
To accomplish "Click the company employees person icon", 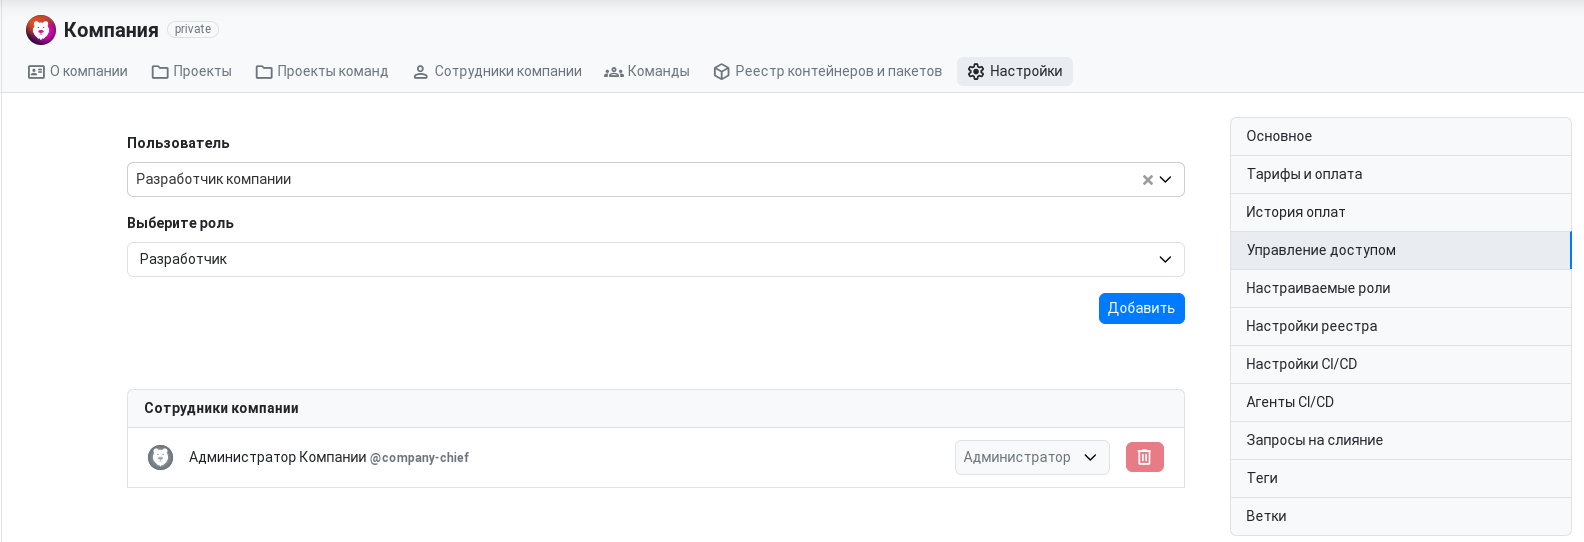I will 421,72.
